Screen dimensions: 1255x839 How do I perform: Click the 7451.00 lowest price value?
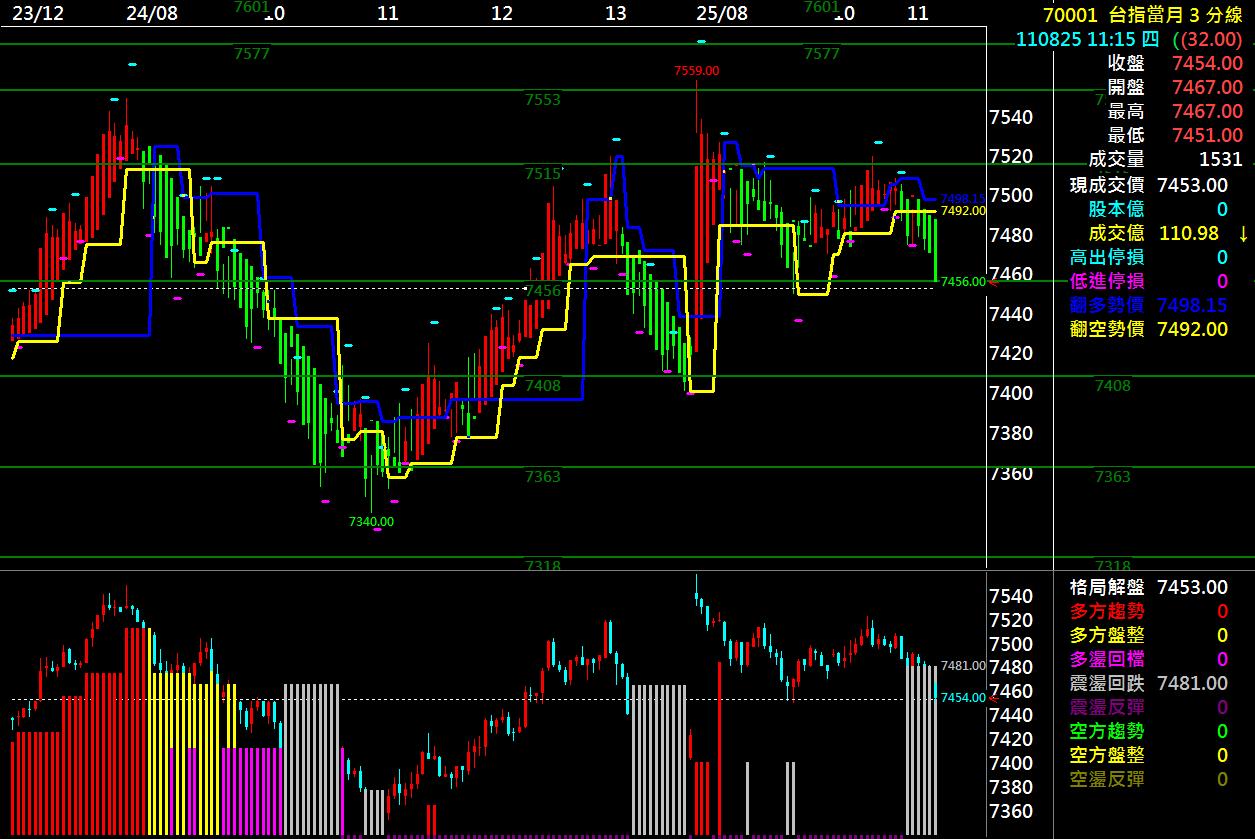(1207, 135)
